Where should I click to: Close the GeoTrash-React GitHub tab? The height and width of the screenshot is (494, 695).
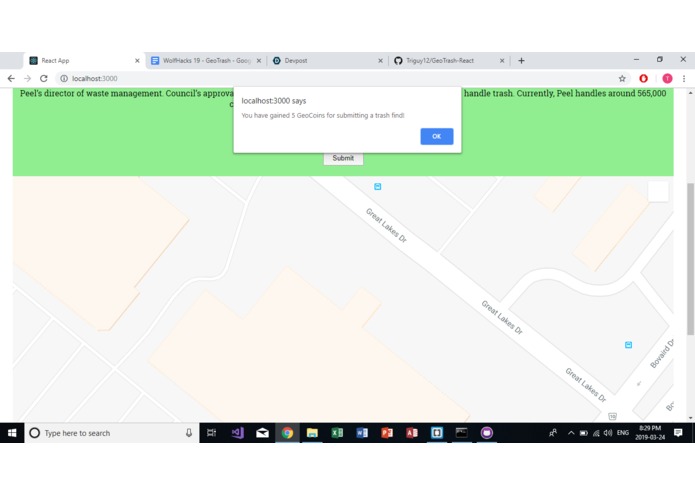pyautogui.click(x=502, y=61)
